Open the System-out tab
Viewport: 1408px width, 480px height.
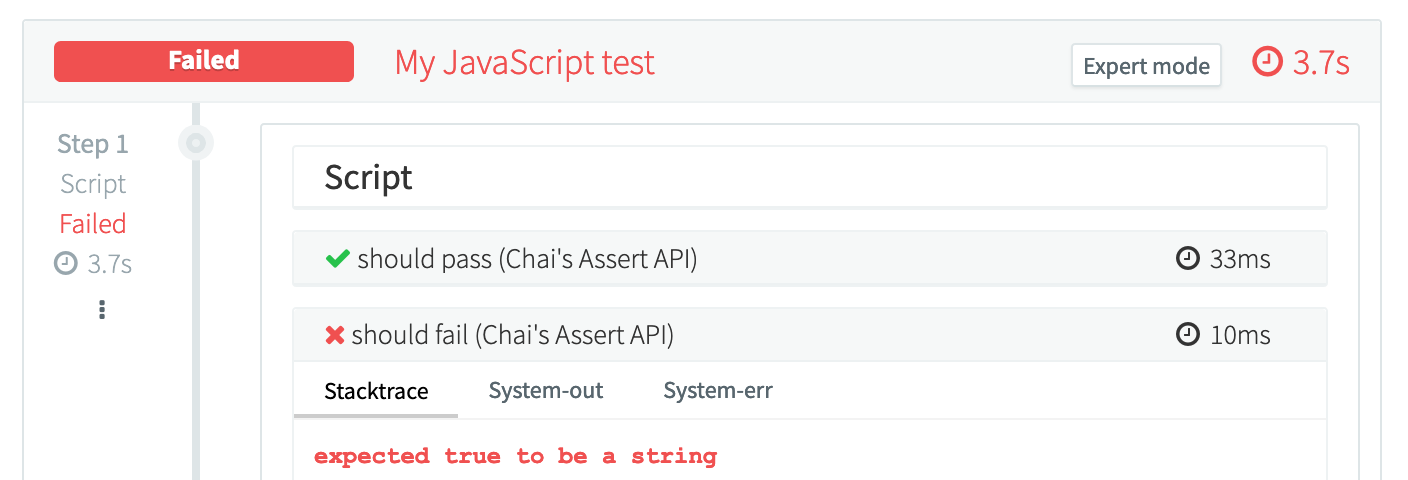point(546,391)
